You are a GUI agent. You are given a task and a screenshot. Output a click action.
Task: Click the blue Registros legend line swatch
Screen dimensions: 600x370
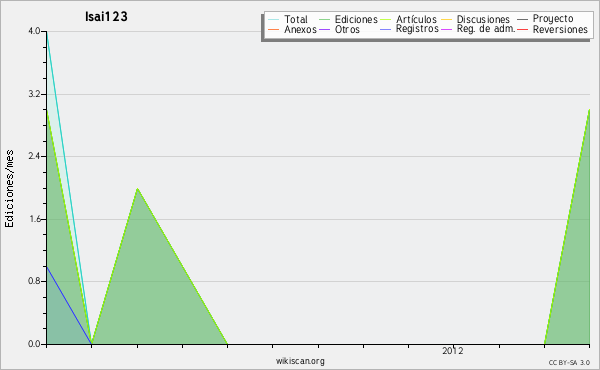385,29
